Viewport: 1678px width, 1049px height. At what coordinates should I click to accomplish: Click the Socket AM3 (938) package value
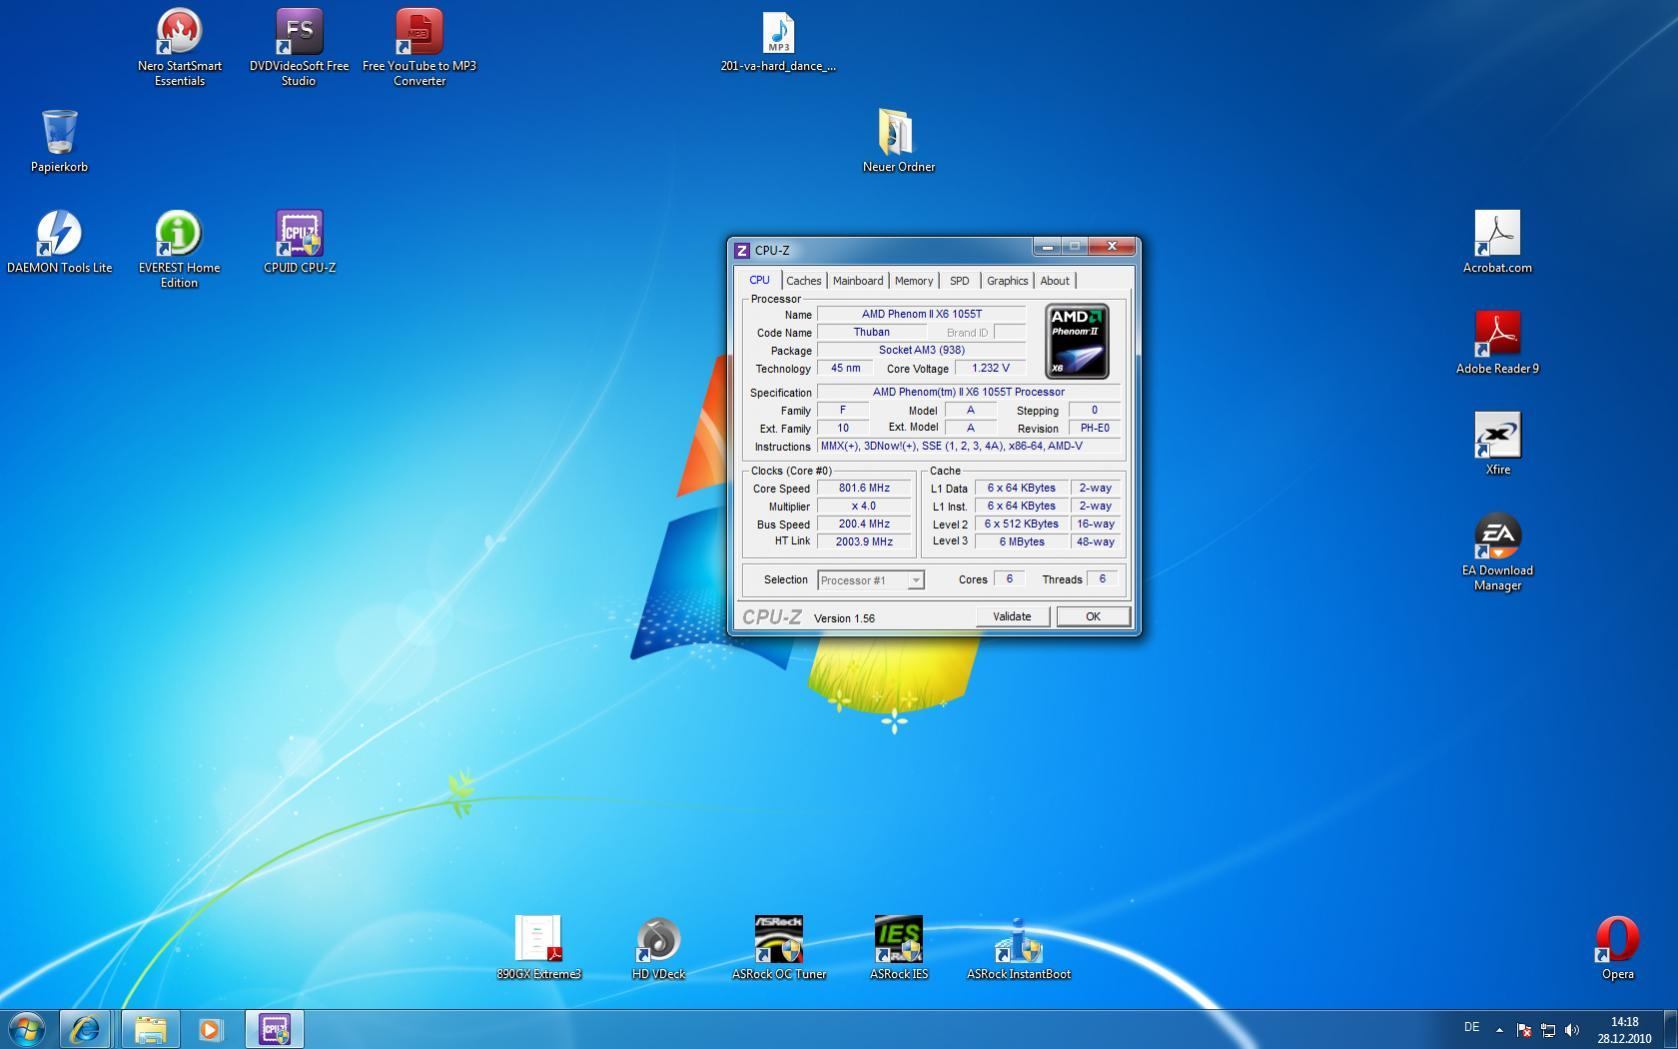pos(921,350)
